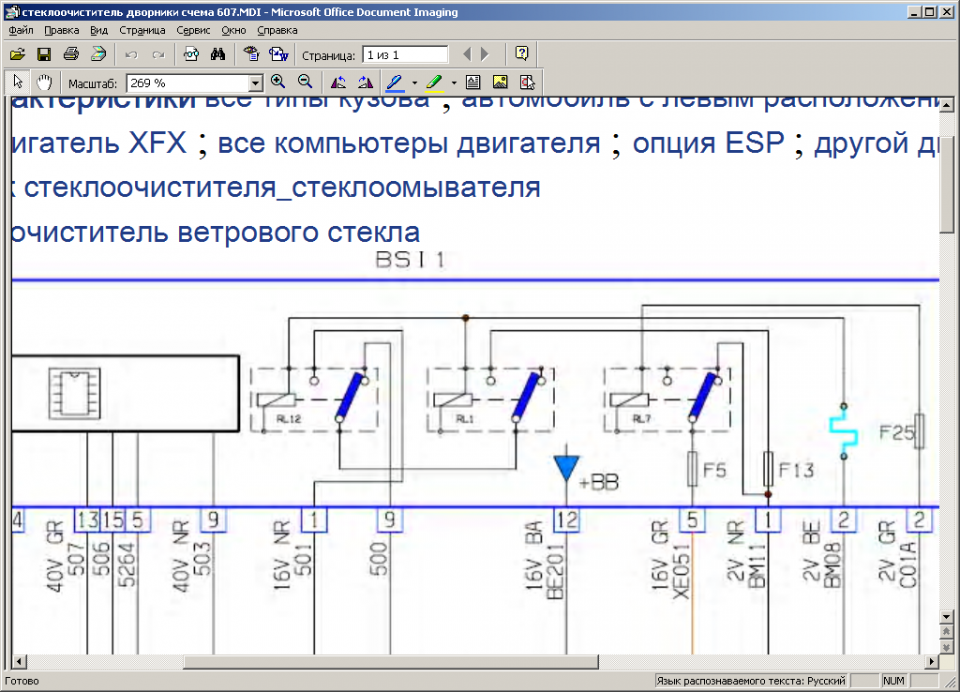
Task: Click the Help question mark button
Action: (521, 54)
